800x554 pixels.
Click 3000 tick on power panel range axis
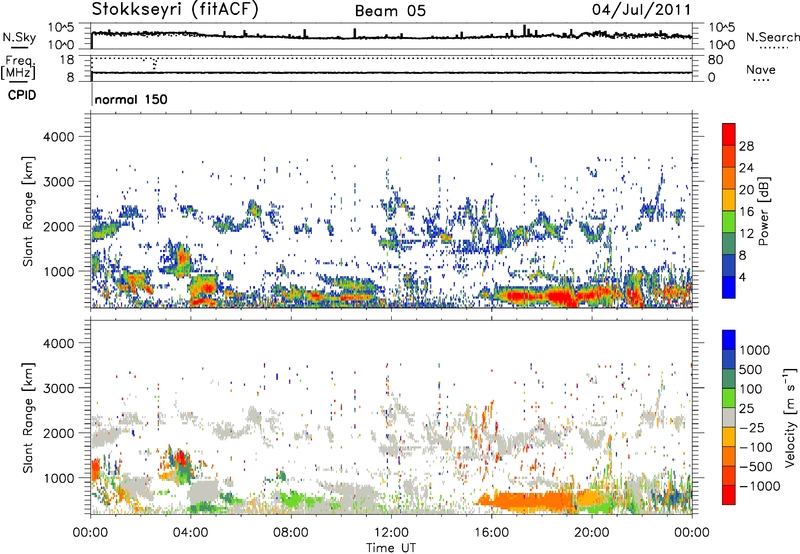click(x=59, y=182)
